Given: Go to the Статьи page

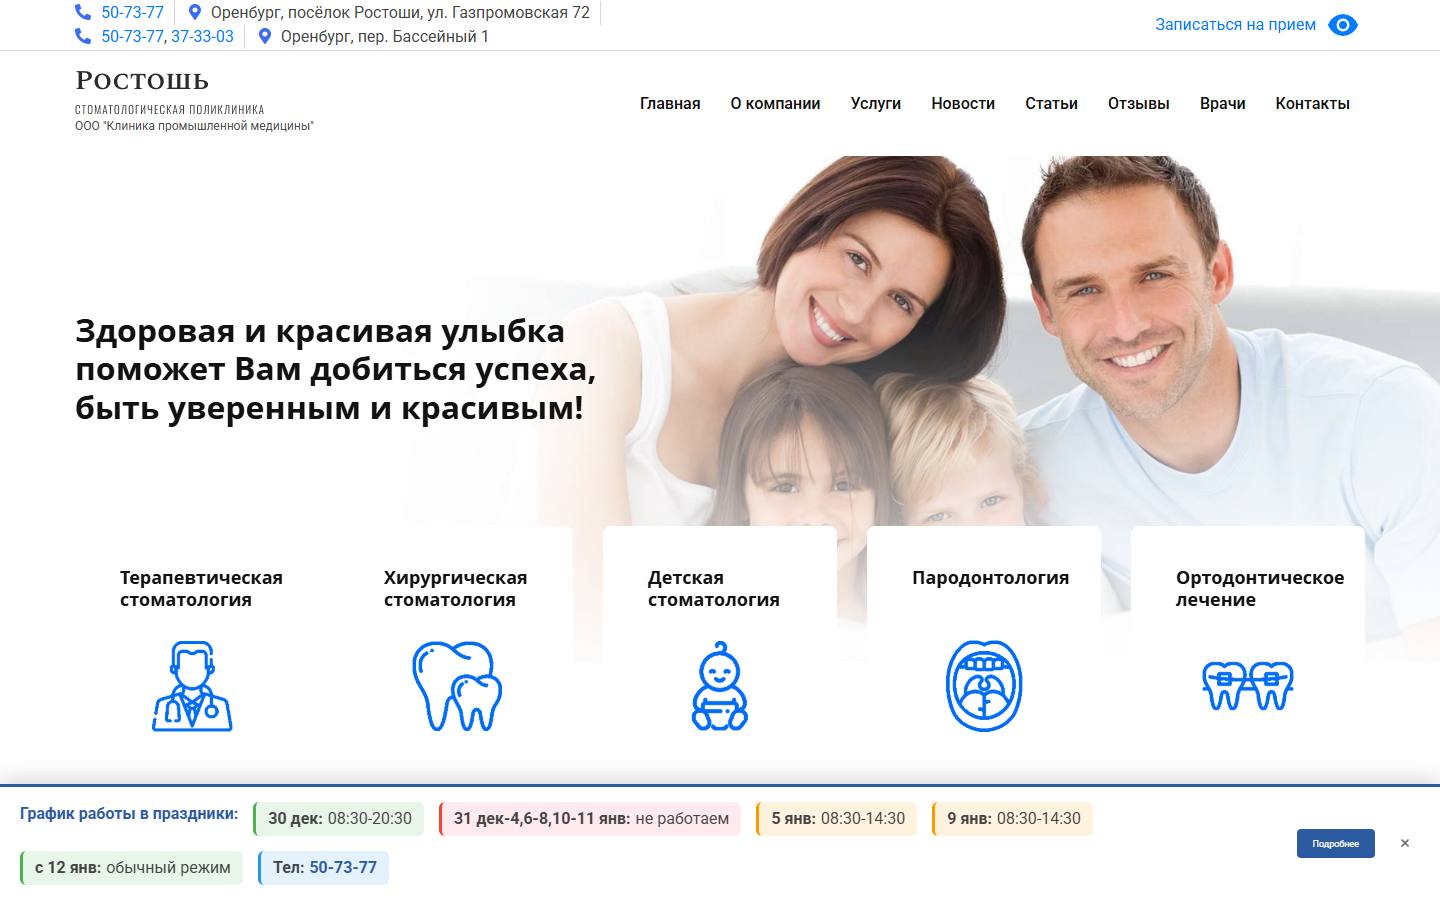Looking at the screenshot, I should (1051, 104).
